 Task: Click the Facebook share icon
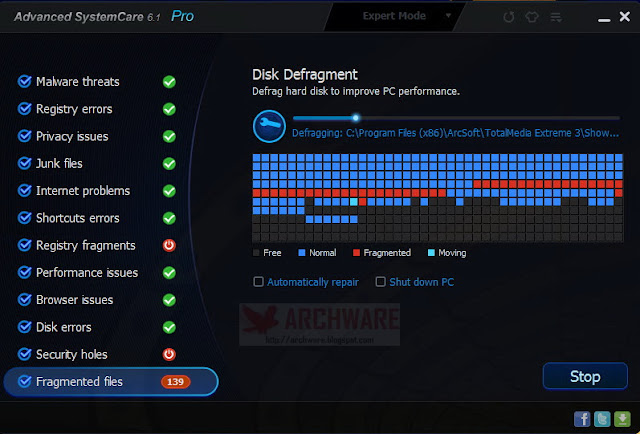(582, 419)
